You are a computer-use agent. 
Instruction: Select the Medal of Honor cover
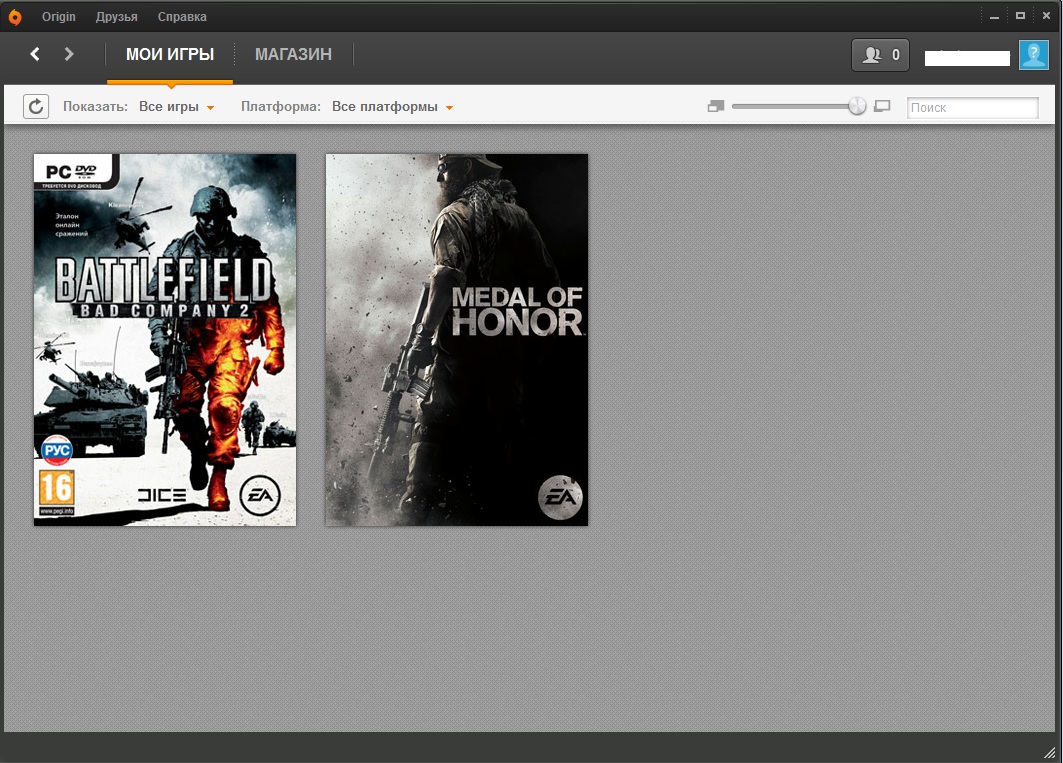457,340
